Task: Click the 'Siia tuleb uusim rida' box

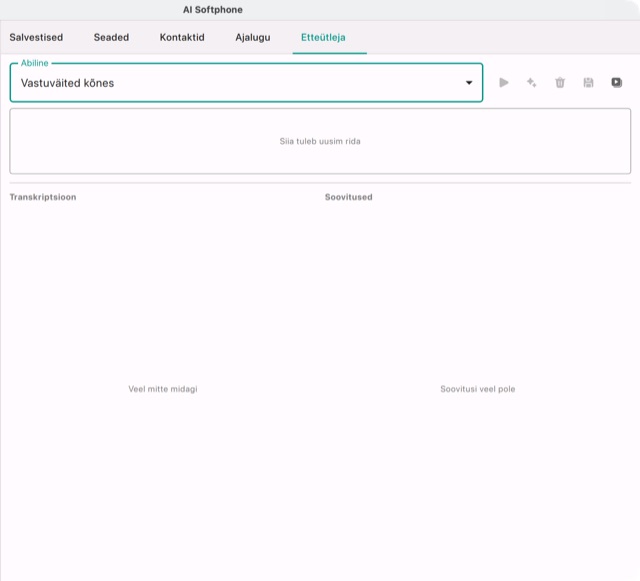Action: pyautogui.click(x=320, y=141)
